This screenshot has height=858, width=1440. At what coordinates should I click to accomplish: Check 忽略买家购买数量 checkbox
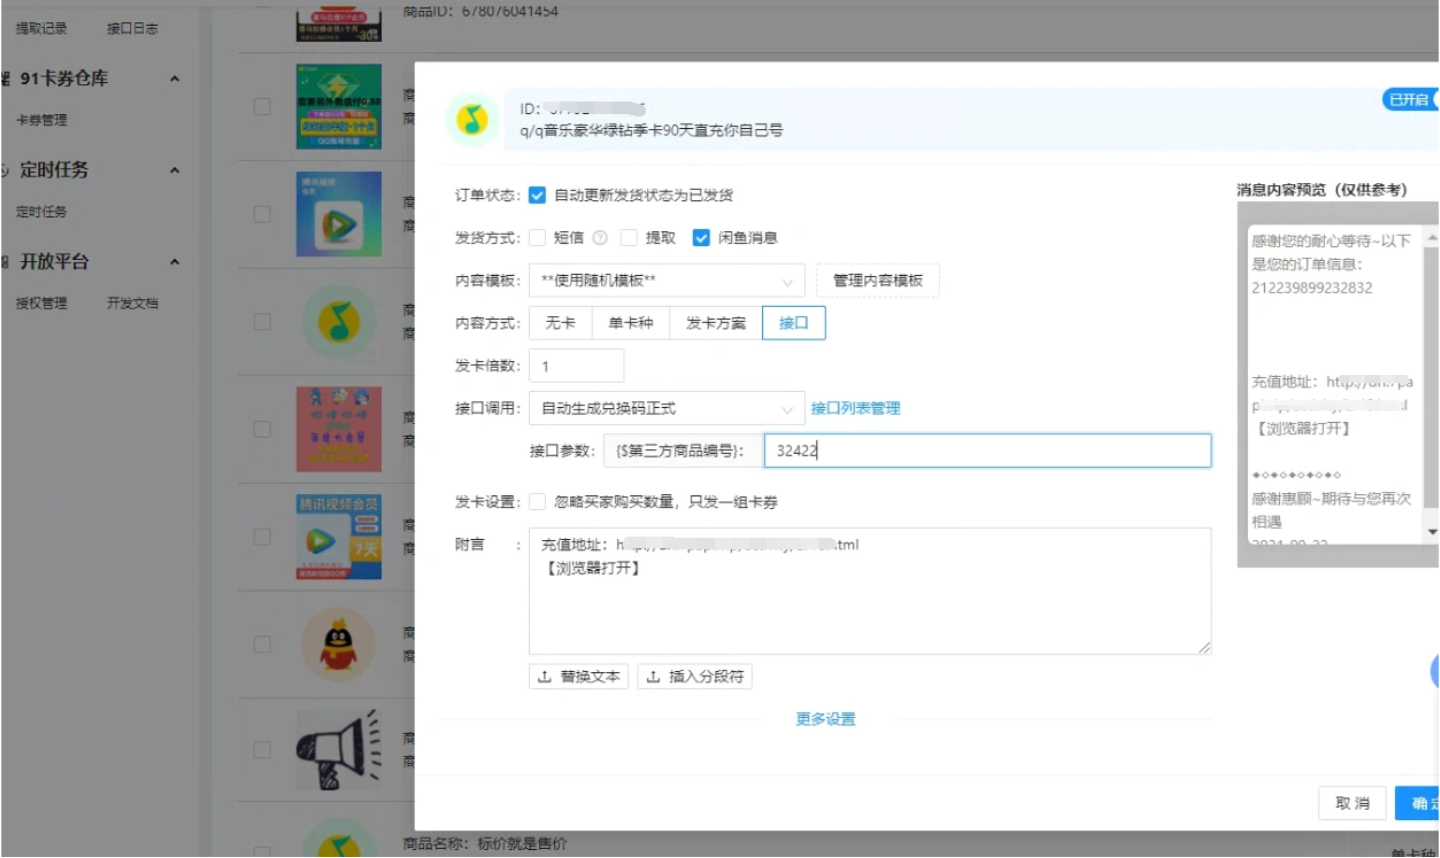coord(537,502)
